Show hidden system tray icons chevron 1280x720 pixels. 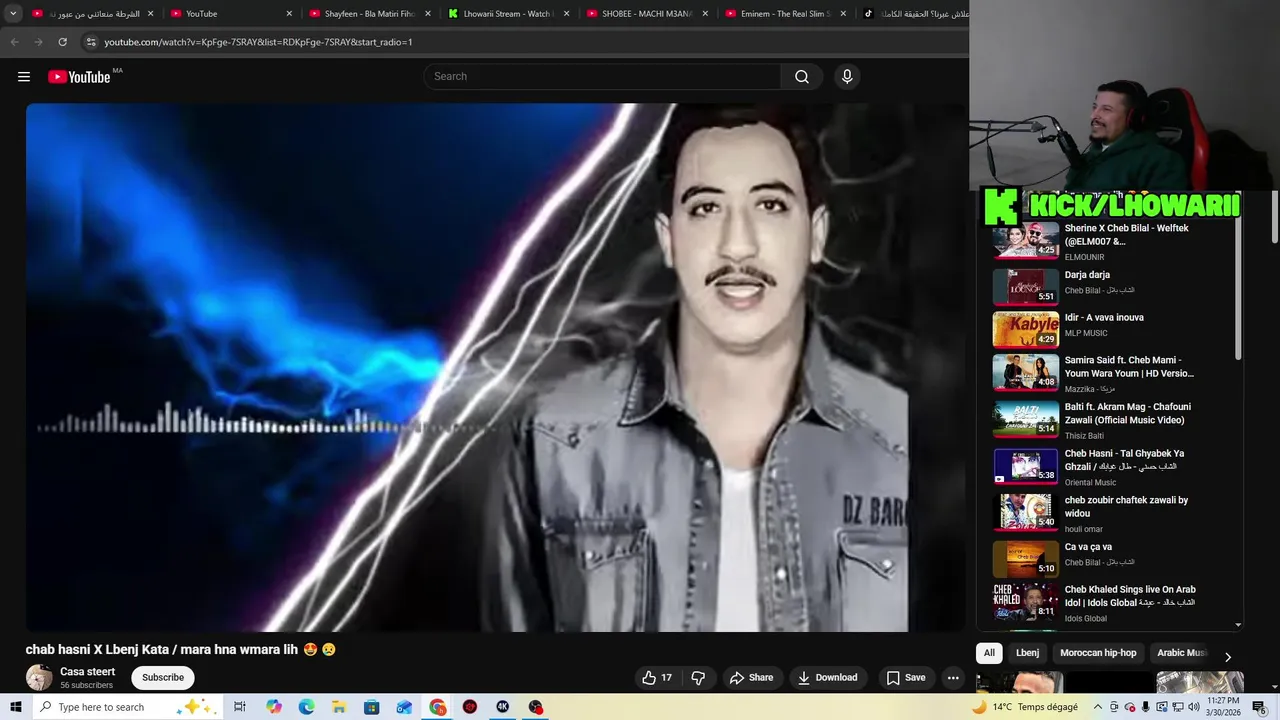[1098, 707]
